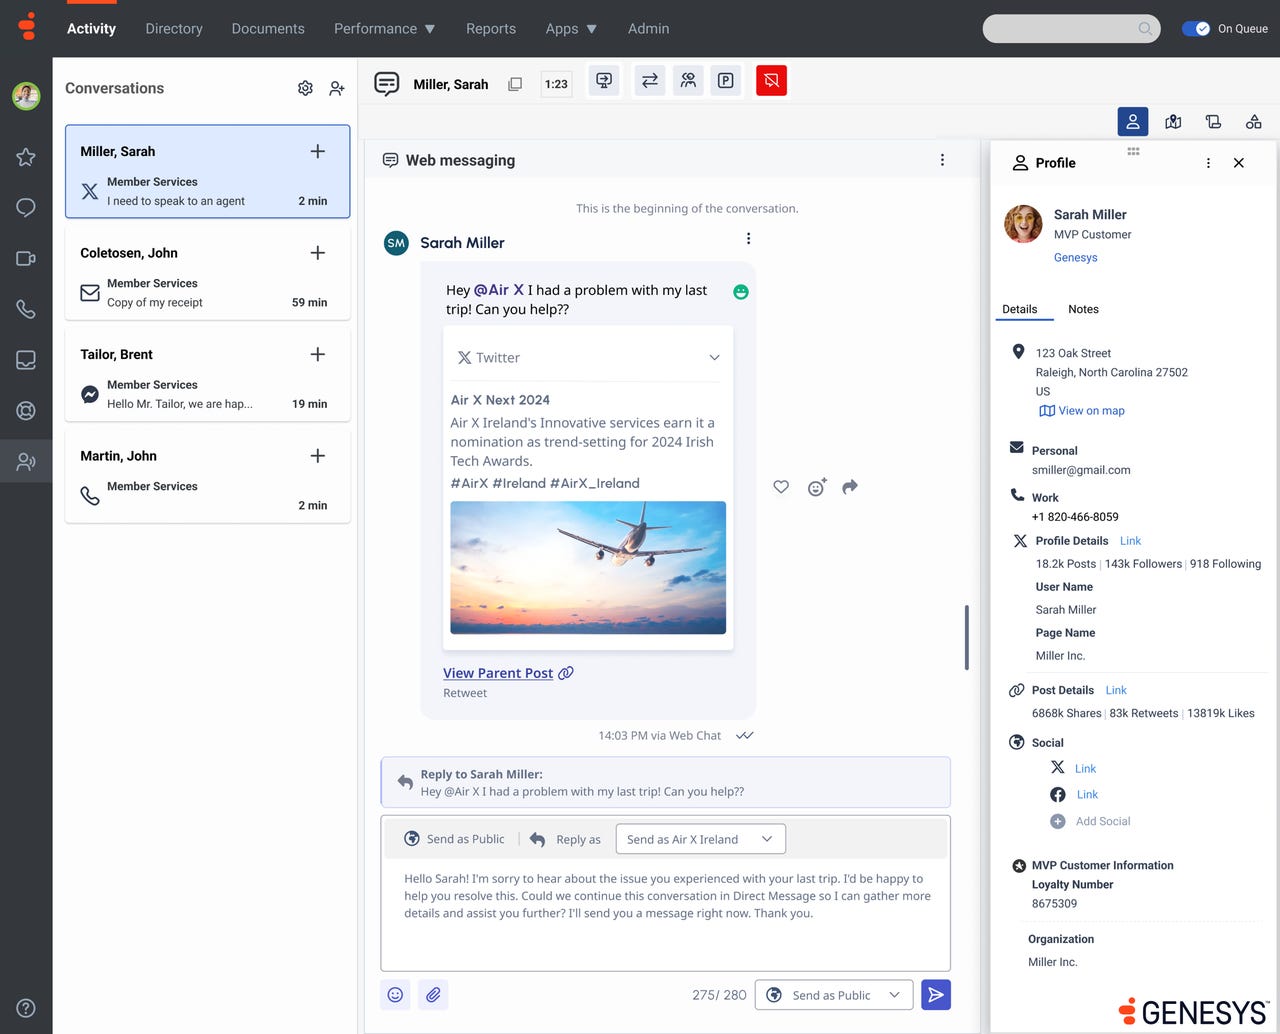Select the video icon in left sidebar
The image size is (1280, 1034).
pyautogui.click(x=26, y=258)
